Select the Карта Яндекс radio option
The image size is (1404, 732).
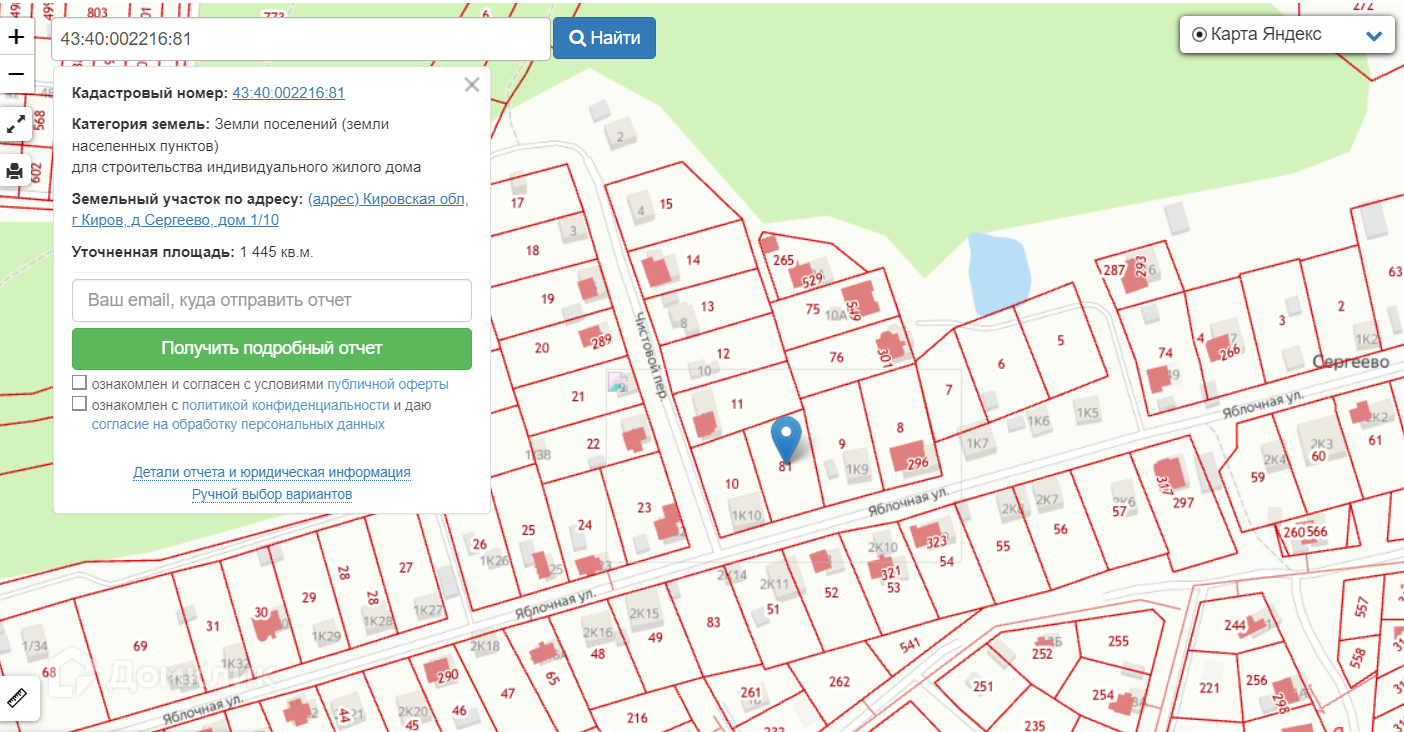click(1199, 35)
